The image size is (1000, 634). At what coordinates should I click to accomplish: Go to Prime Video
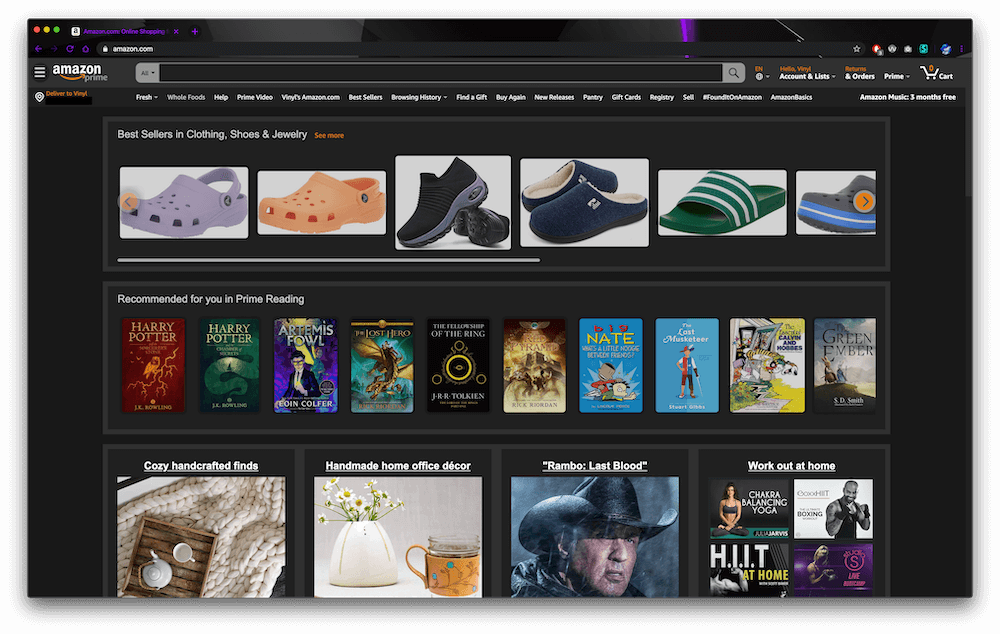point(254,97)
